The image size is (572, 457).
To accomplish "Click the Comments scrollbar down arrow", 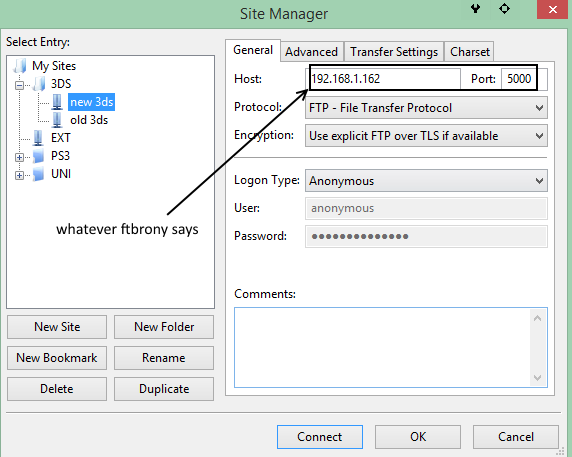I will (537, 377).
